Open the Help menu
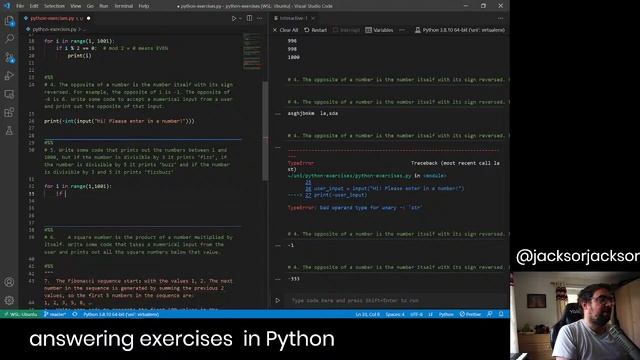 click(x=144, y=6)
